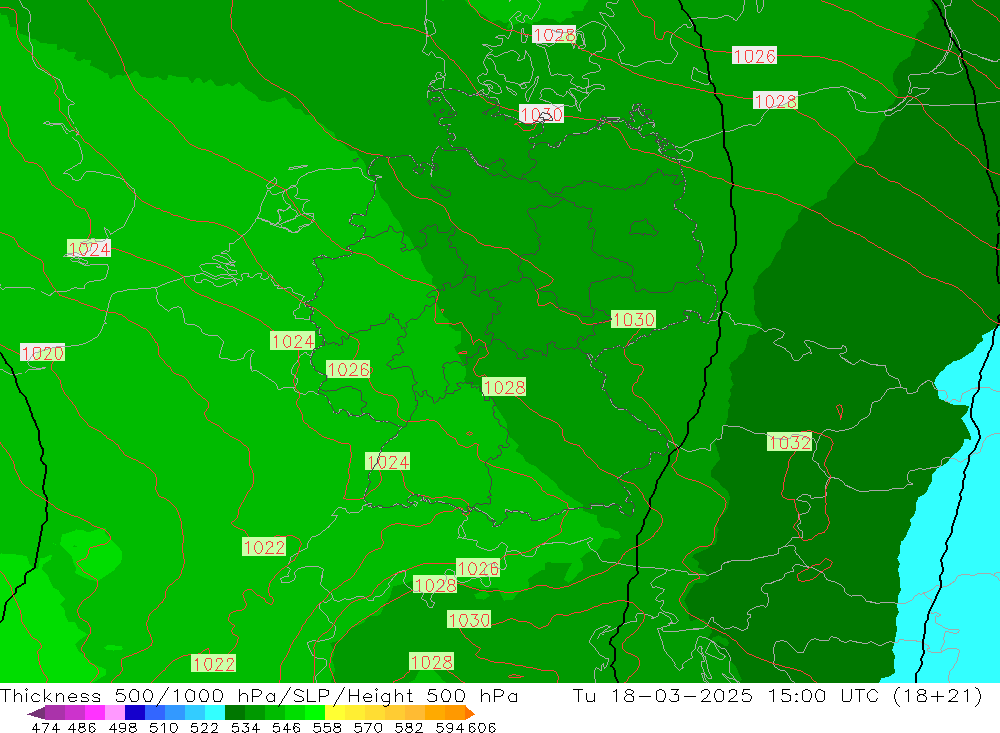This screenshot has height=733, width=1000.
Task: Click the 570 legend value
Action: (368, 728)
